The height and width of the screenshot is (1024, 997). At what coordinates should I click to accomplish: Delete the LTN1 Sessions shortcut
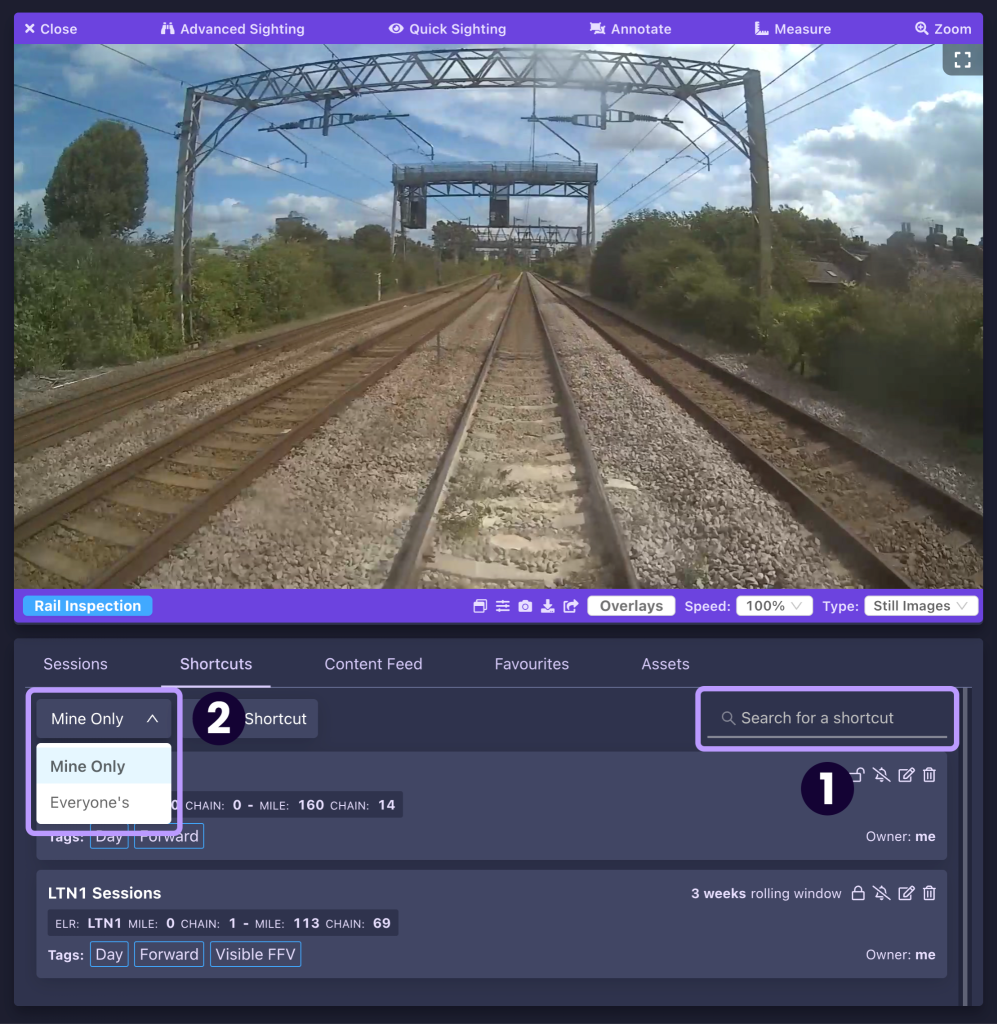[929, 893]
